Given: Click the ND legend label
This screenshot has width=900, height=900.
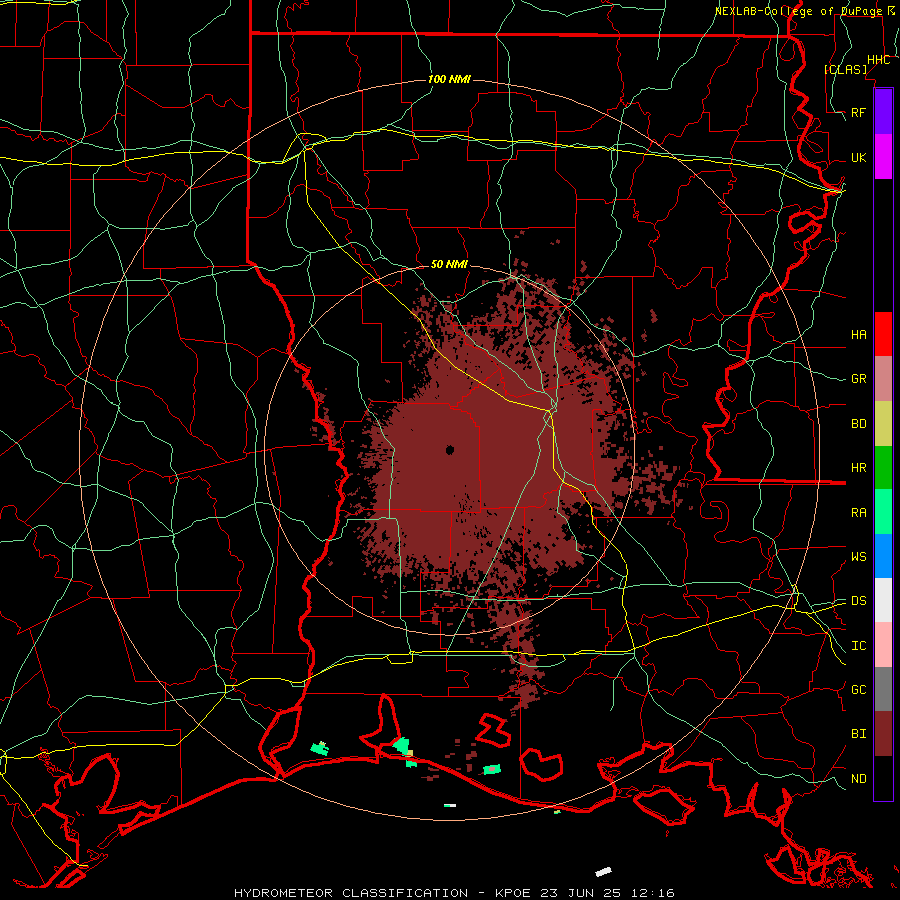Looking at the screenshot, I should 858,778.
